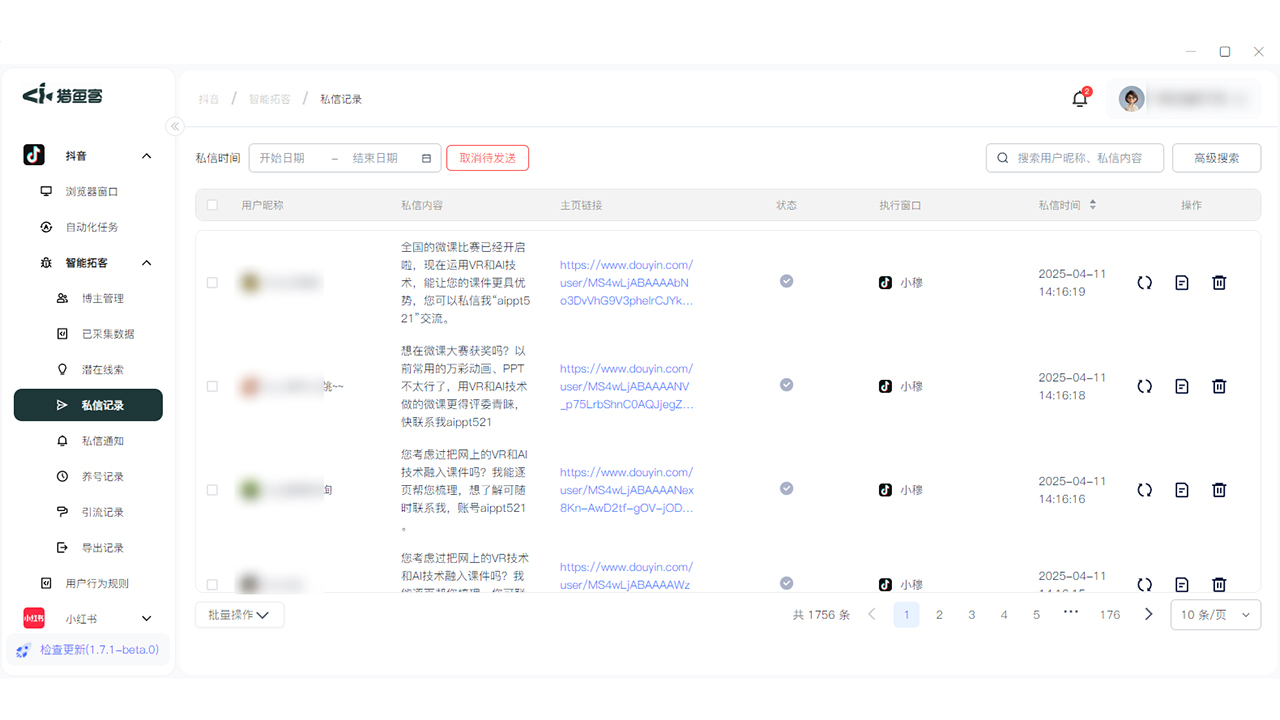Open the detail icon for 14:16:18 row
Viewport: 1280px width, 720px height.
(x=1182, y=386)
